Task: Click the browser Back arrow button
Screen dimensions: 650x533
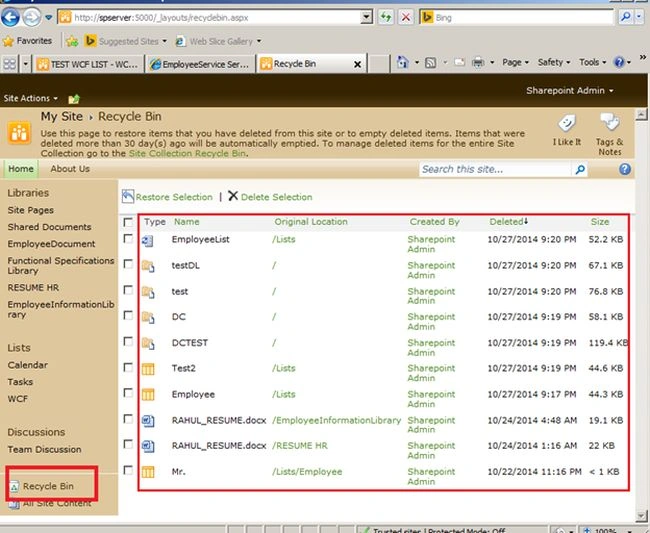Action: tap(10, 17)
